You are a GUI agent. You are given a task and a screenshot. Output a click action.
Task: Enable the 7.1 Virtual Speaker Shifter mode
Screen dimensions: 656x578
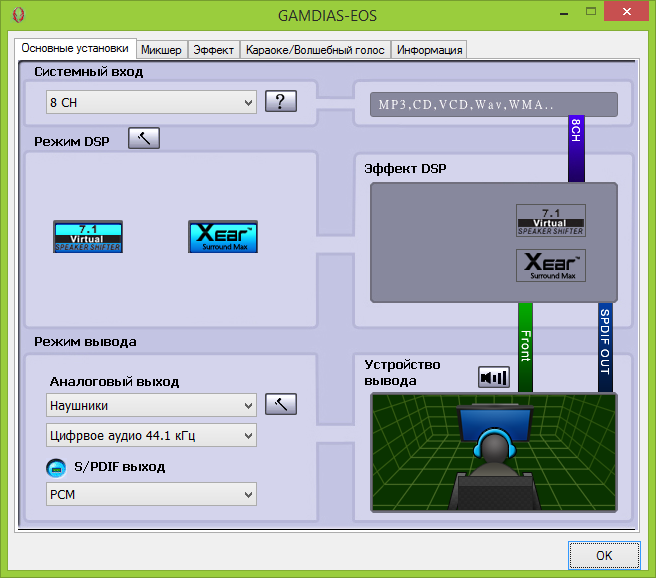point(88,237)
